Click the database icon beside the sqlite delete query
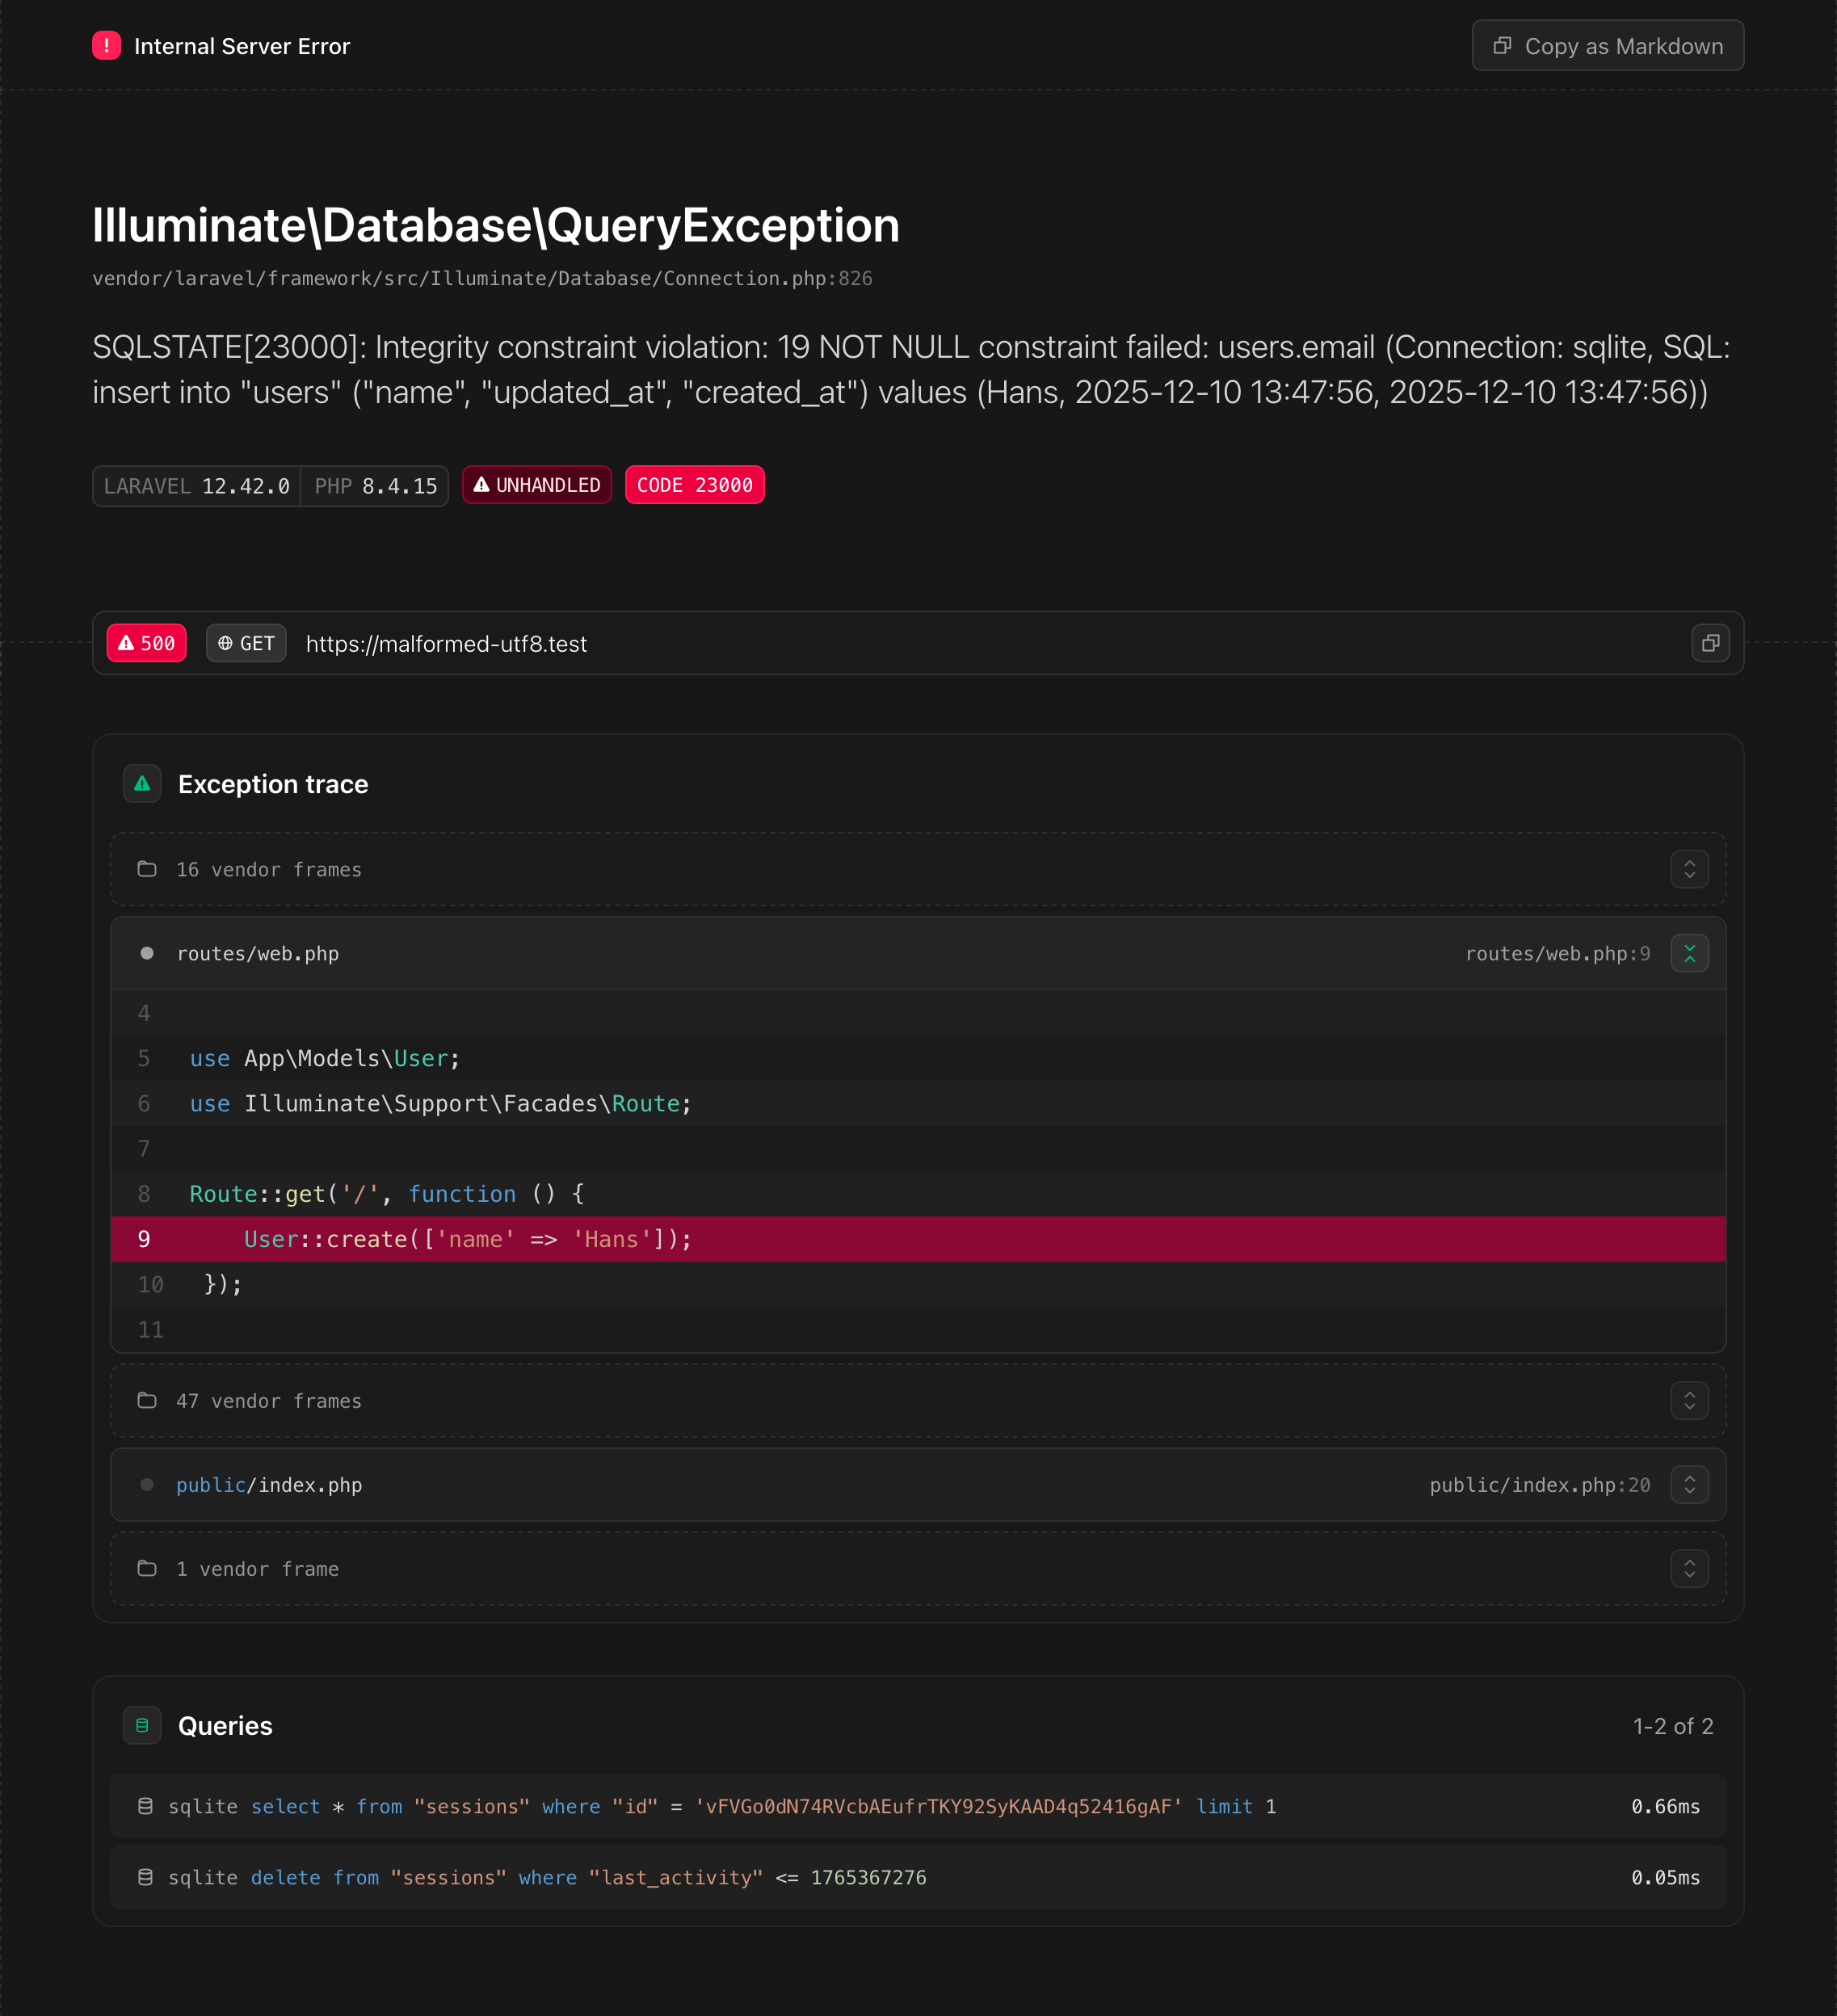The height and width of the screenshot is (2016, 1837). point(146,1877)
